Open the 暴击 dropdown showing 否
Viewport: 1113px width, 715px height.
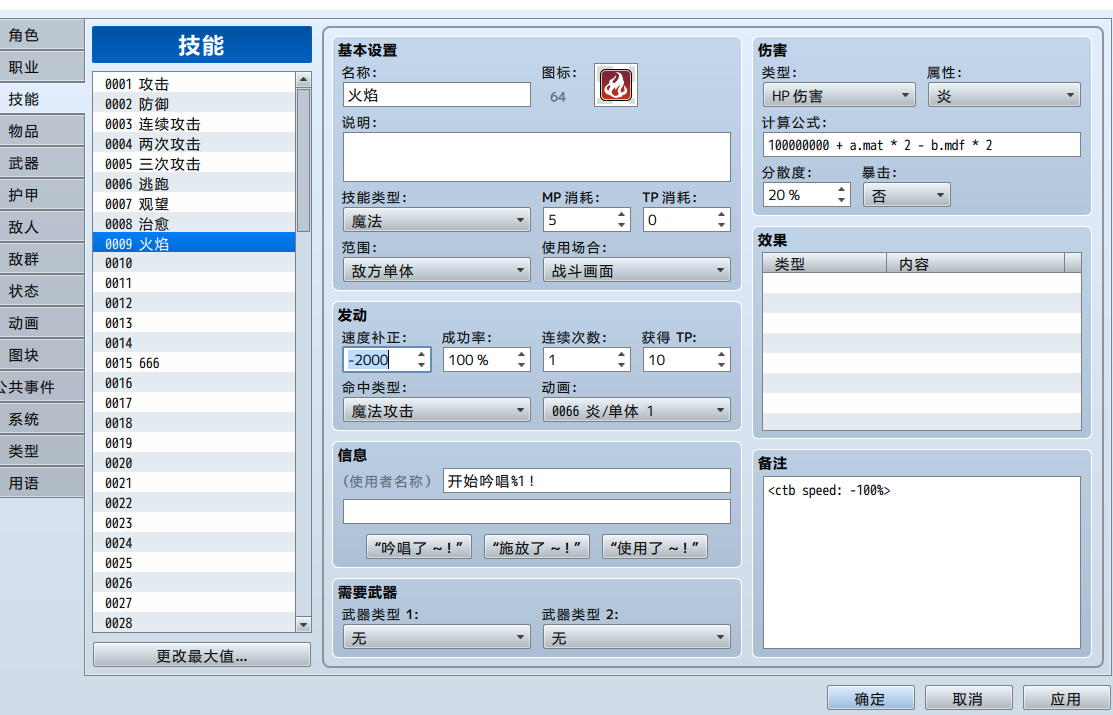906,195
